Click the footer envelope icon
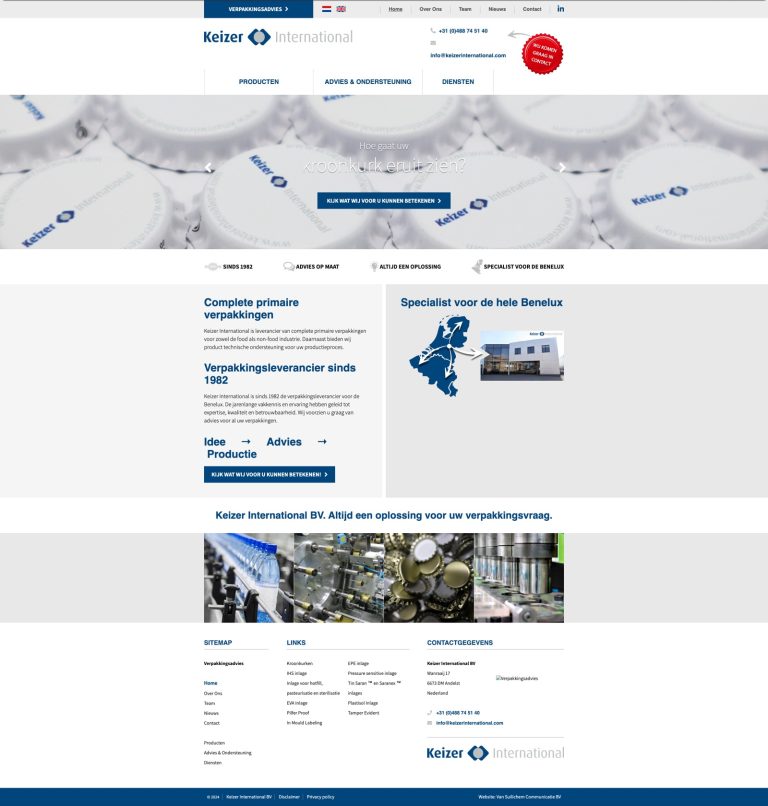Viewport: 768px width, 806px height. click(x=429, y=723)
